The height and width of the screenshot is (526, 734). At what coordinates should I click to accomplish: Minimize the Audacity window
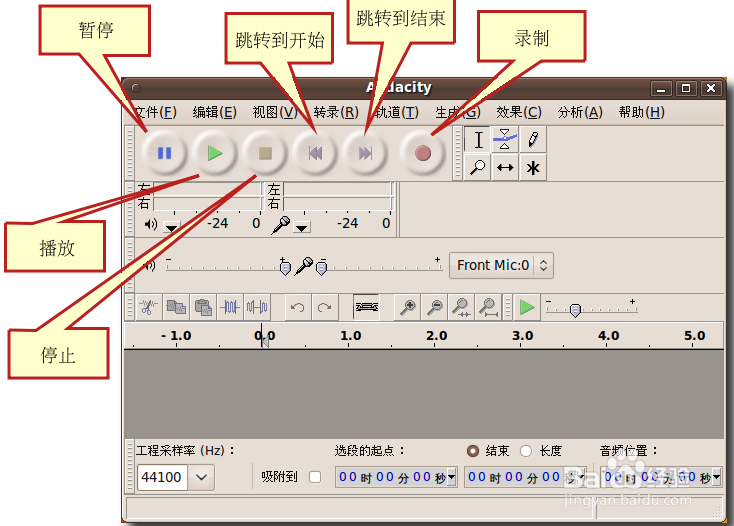click(x=661, y=88)
